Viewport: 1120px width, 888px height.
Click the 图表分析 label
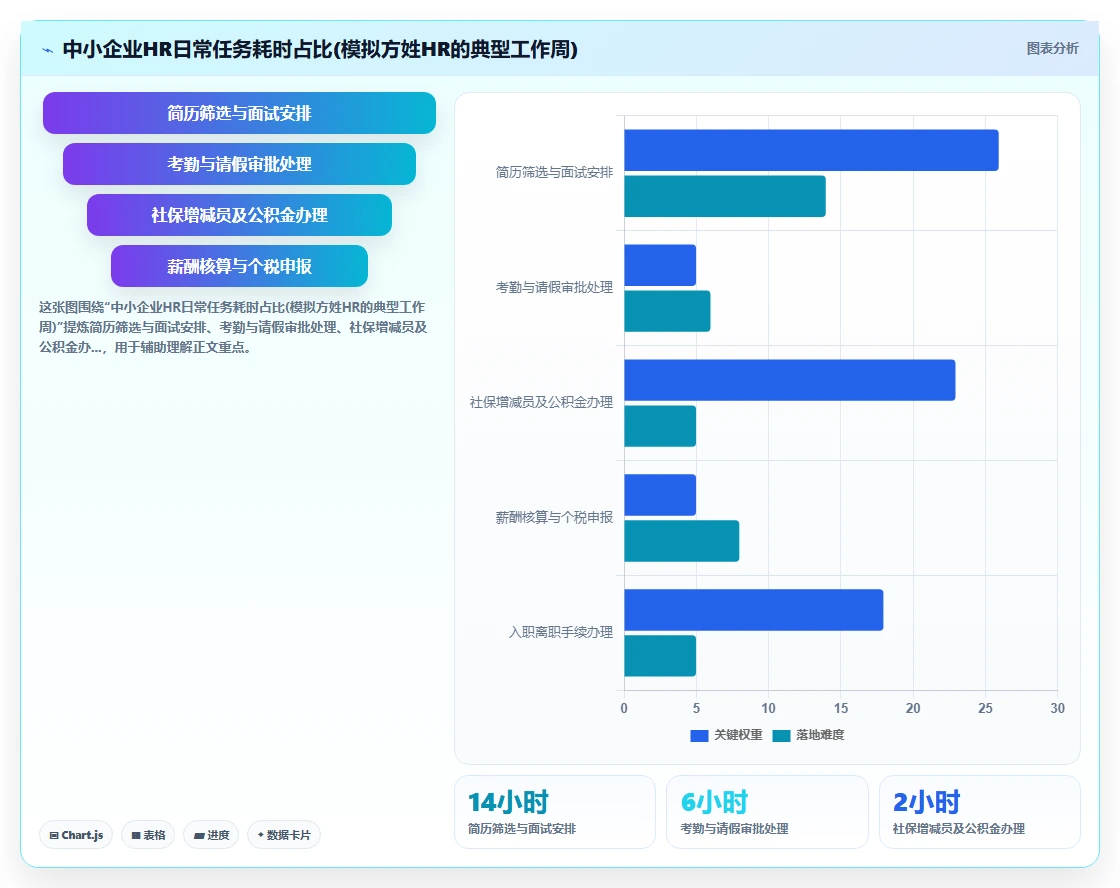pyautogui.click(x=1052, y=49)
